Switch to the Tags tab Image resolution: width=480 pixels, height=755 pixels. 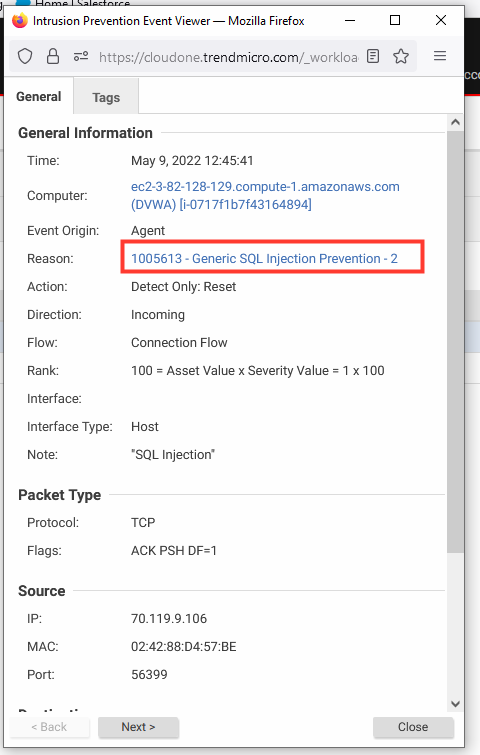click(106, 97)
